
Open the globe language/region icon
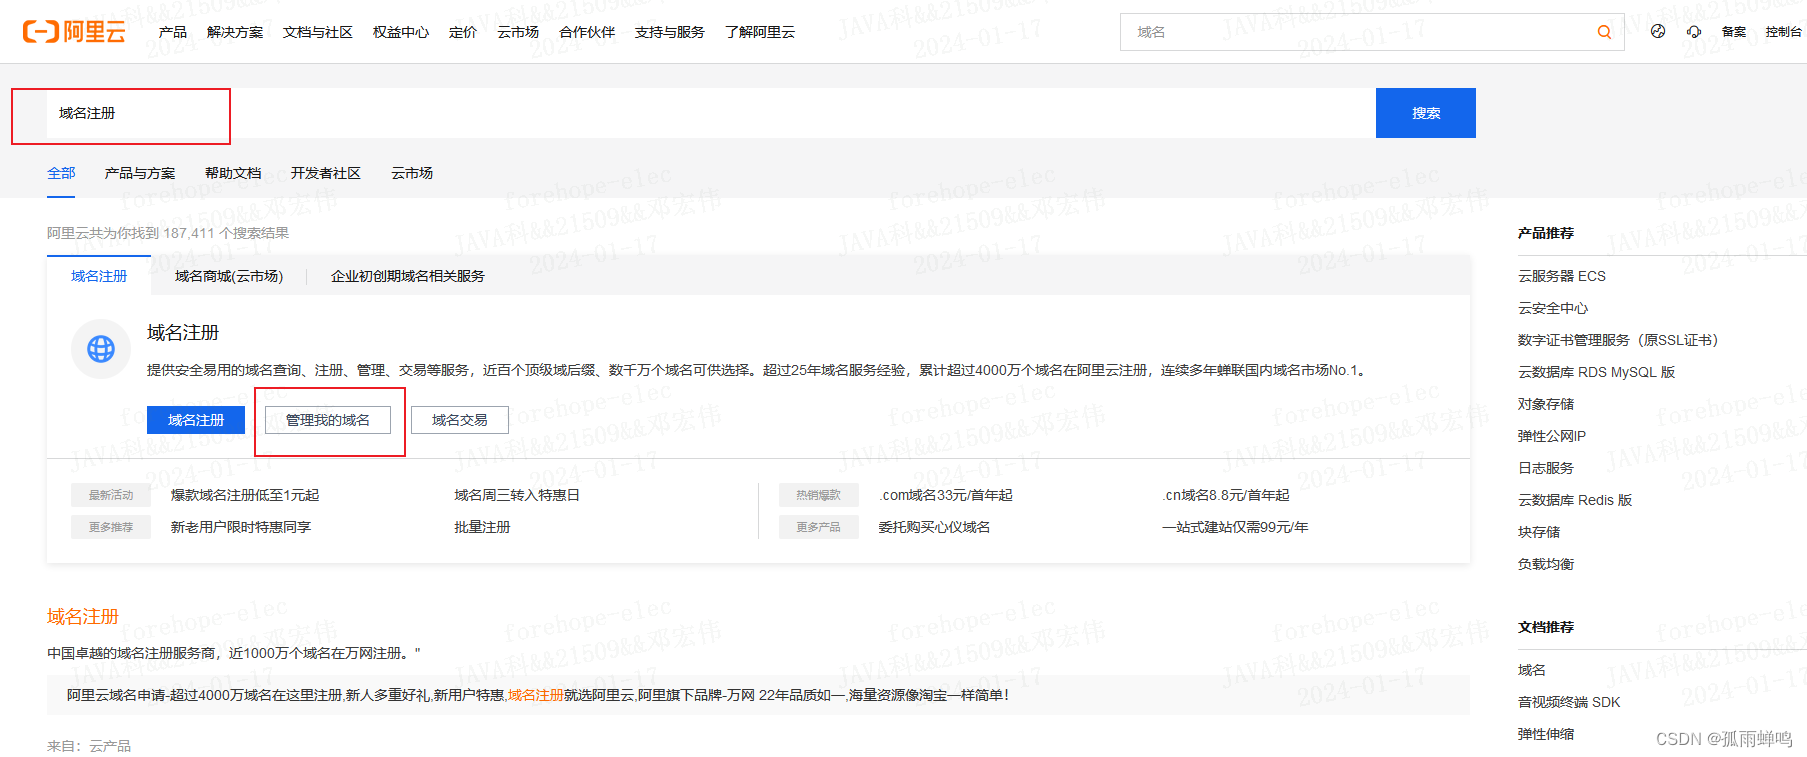(x=1658, y=32)
